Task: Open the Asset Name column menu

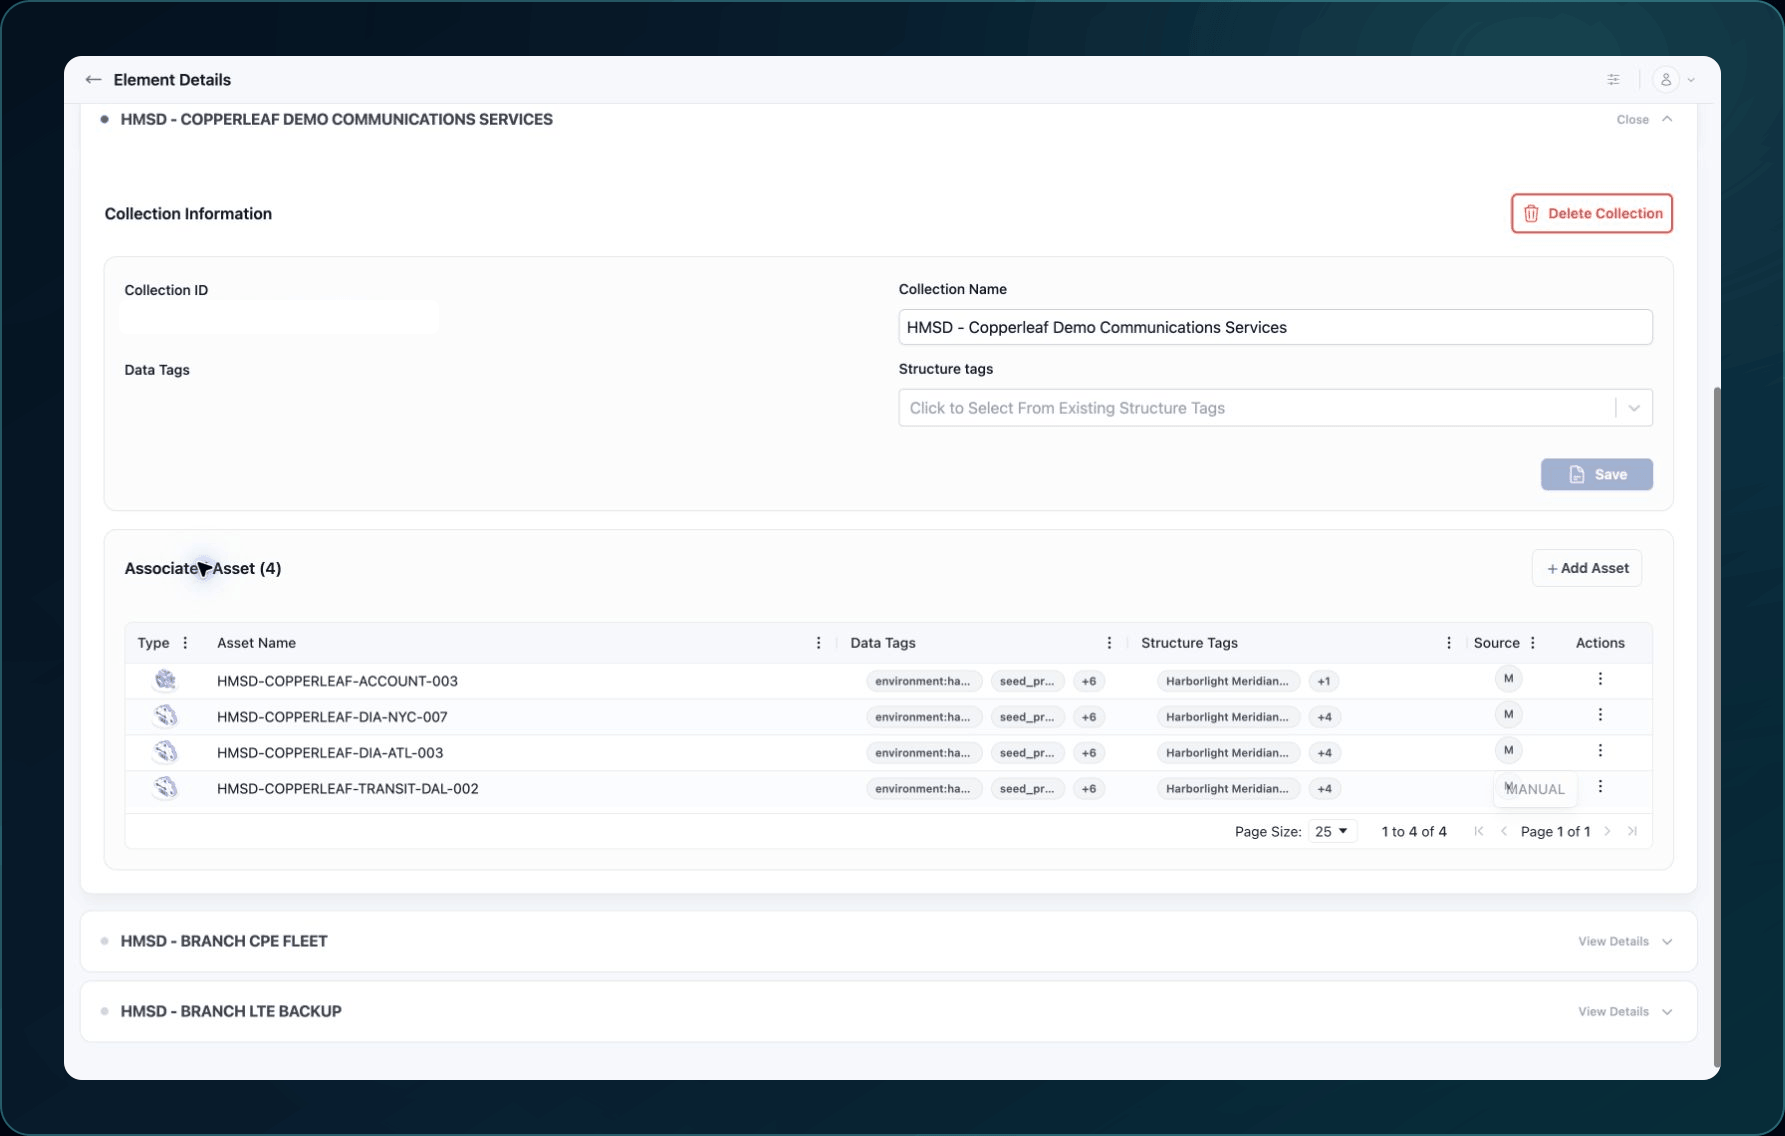Action: pyautogui.click(x=818, y=643)
